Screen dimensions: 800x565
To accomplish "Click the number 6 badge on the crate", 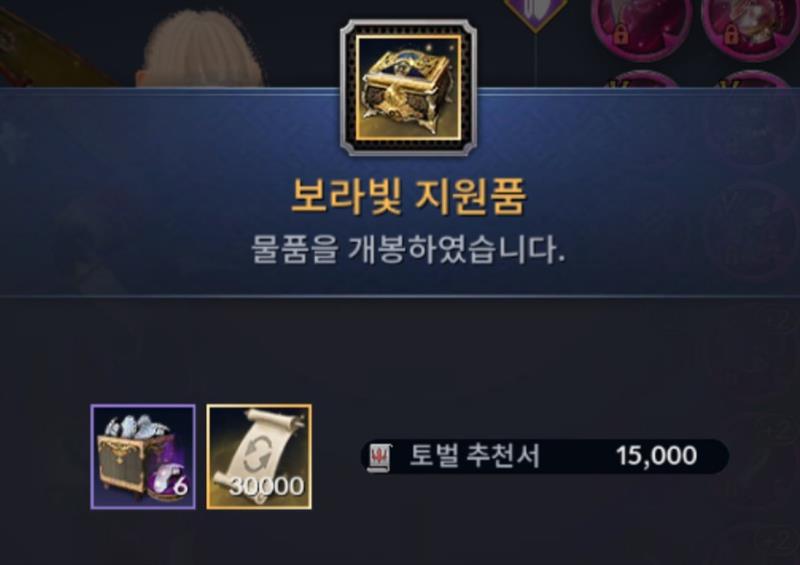I will 180,487.
